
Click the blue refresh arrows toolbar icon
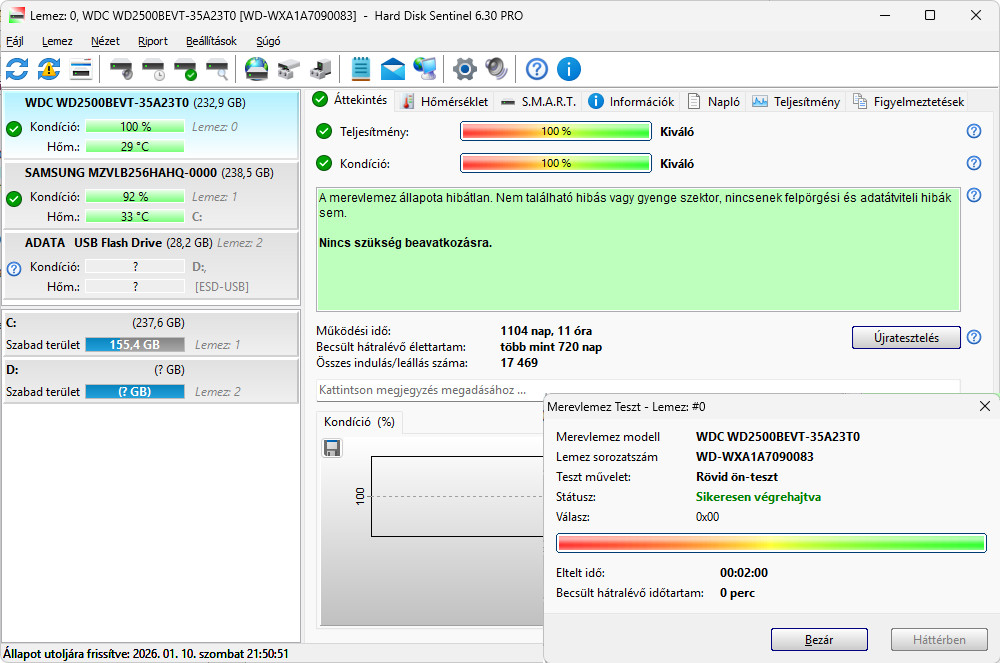point(17,69)
